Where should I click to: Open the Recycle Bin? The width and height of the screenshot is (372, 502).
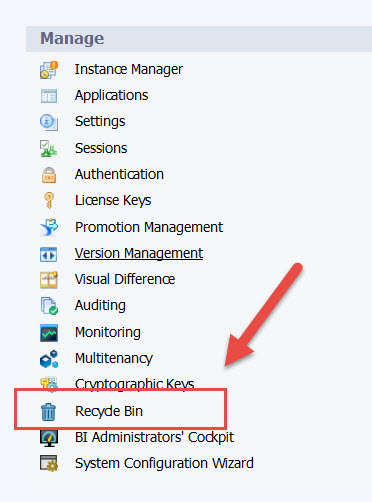[x=109, y=411]
